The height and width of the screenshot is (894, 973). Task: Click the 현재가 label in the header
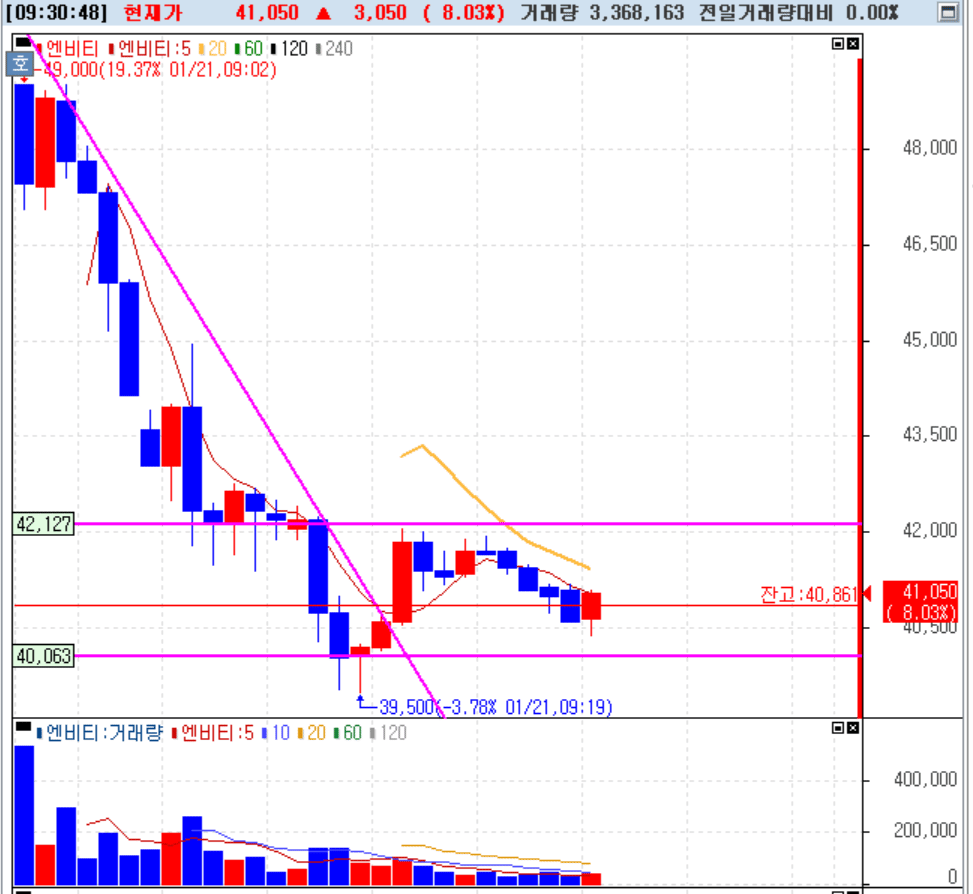[x=153, y=12]
